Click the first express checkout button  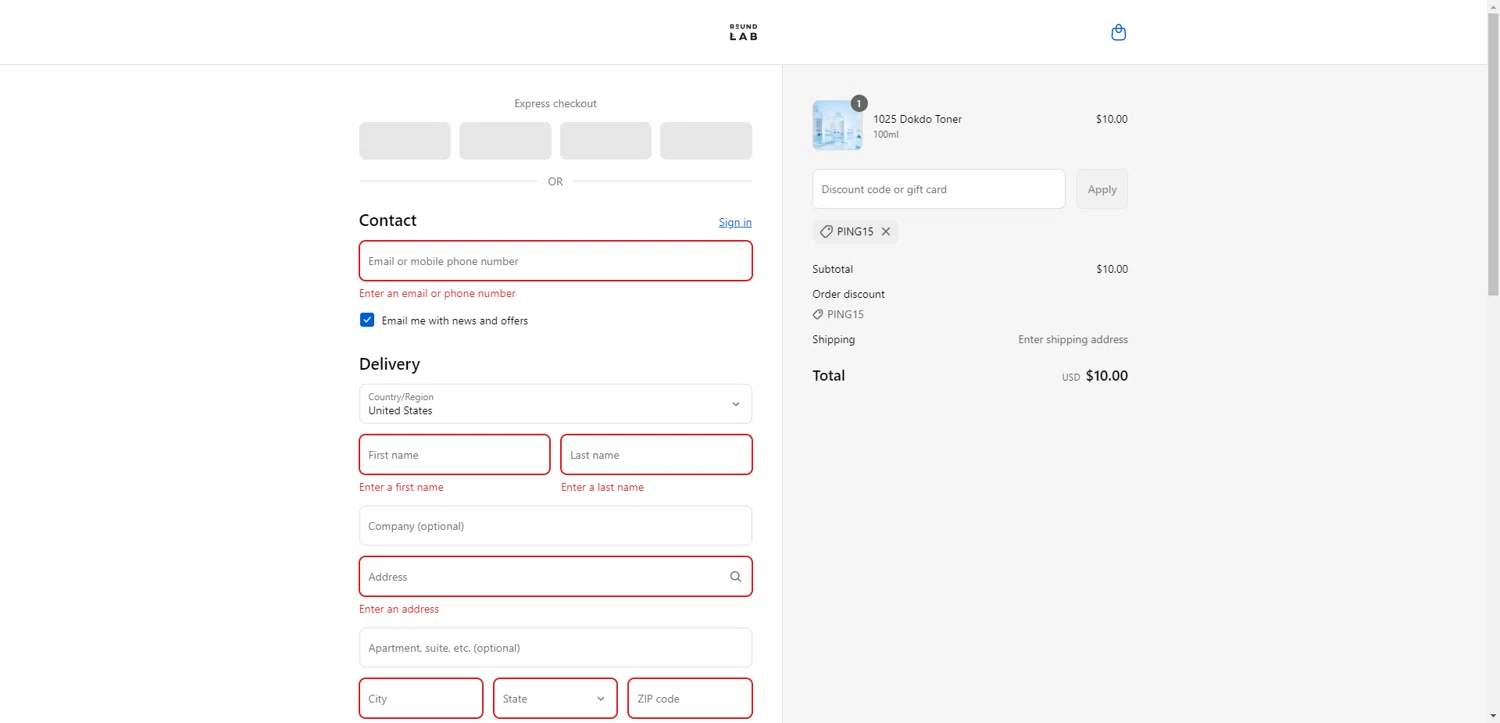(405, 141)
